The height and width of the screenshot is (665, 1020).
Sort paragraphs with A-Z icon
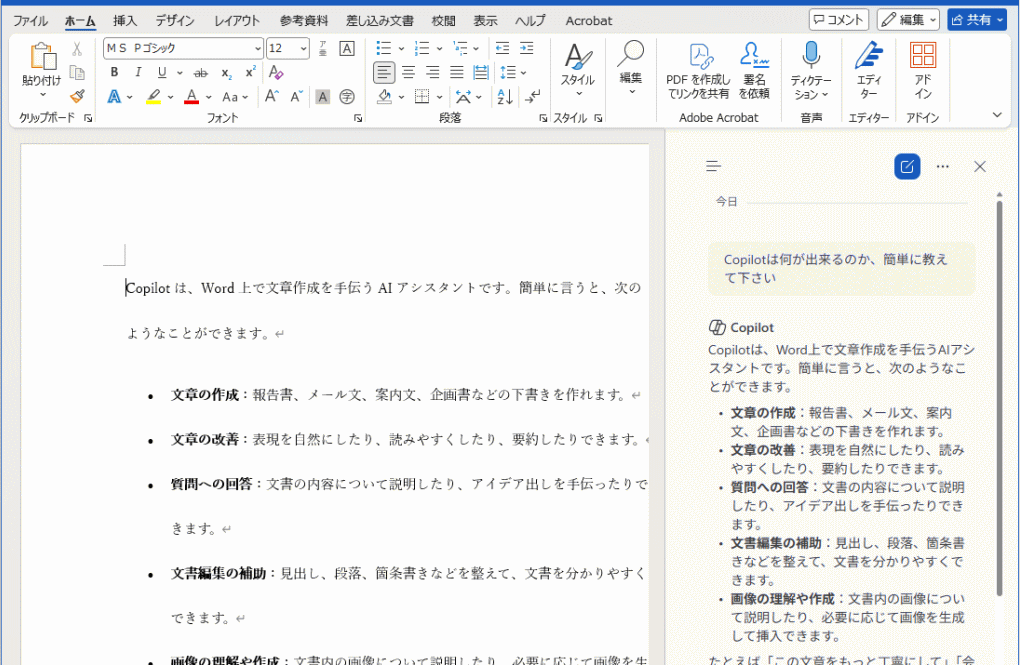coord(505,97)
